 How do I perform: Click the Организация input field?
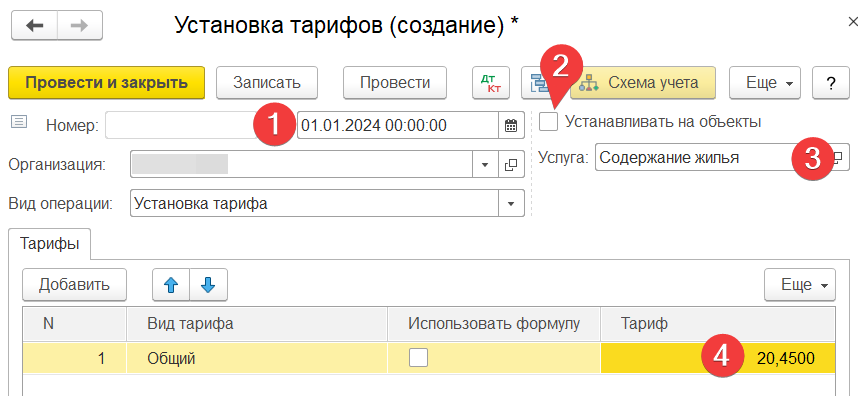(x=302, y=165)
